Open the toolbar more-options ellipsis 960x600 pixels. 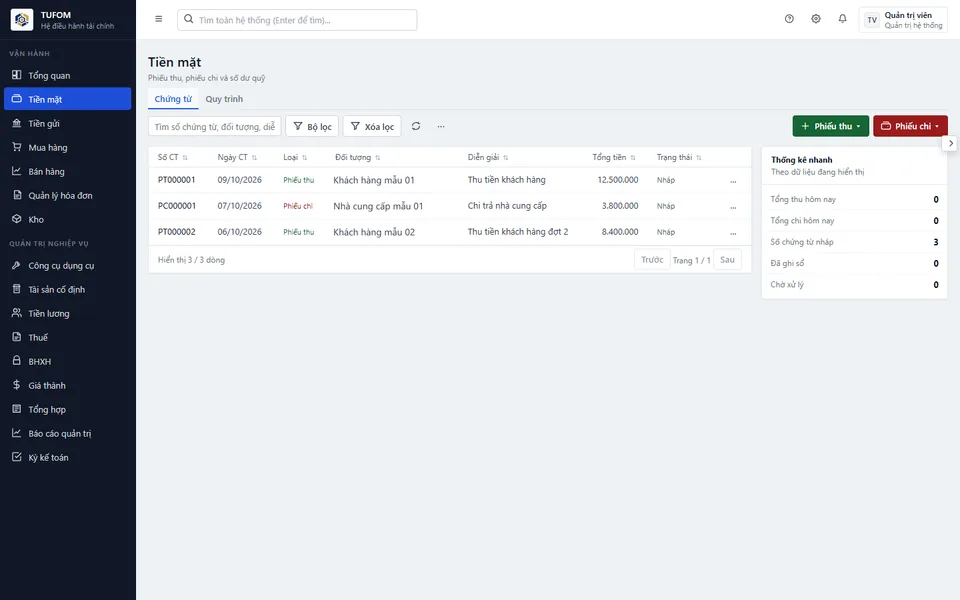point(441,126)
